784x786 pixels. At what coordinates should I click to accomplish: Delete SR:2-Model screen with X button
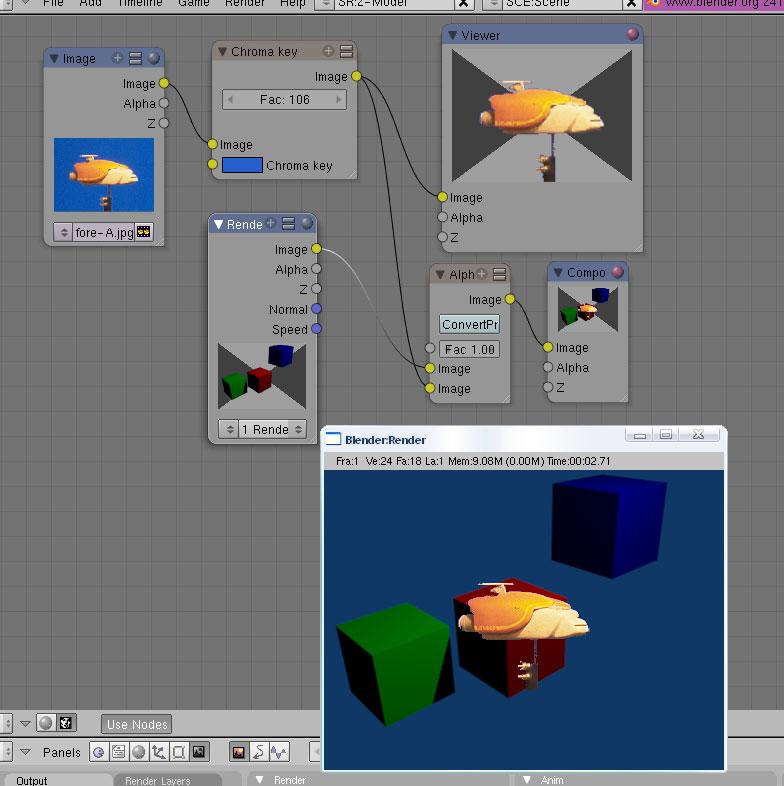464,4
